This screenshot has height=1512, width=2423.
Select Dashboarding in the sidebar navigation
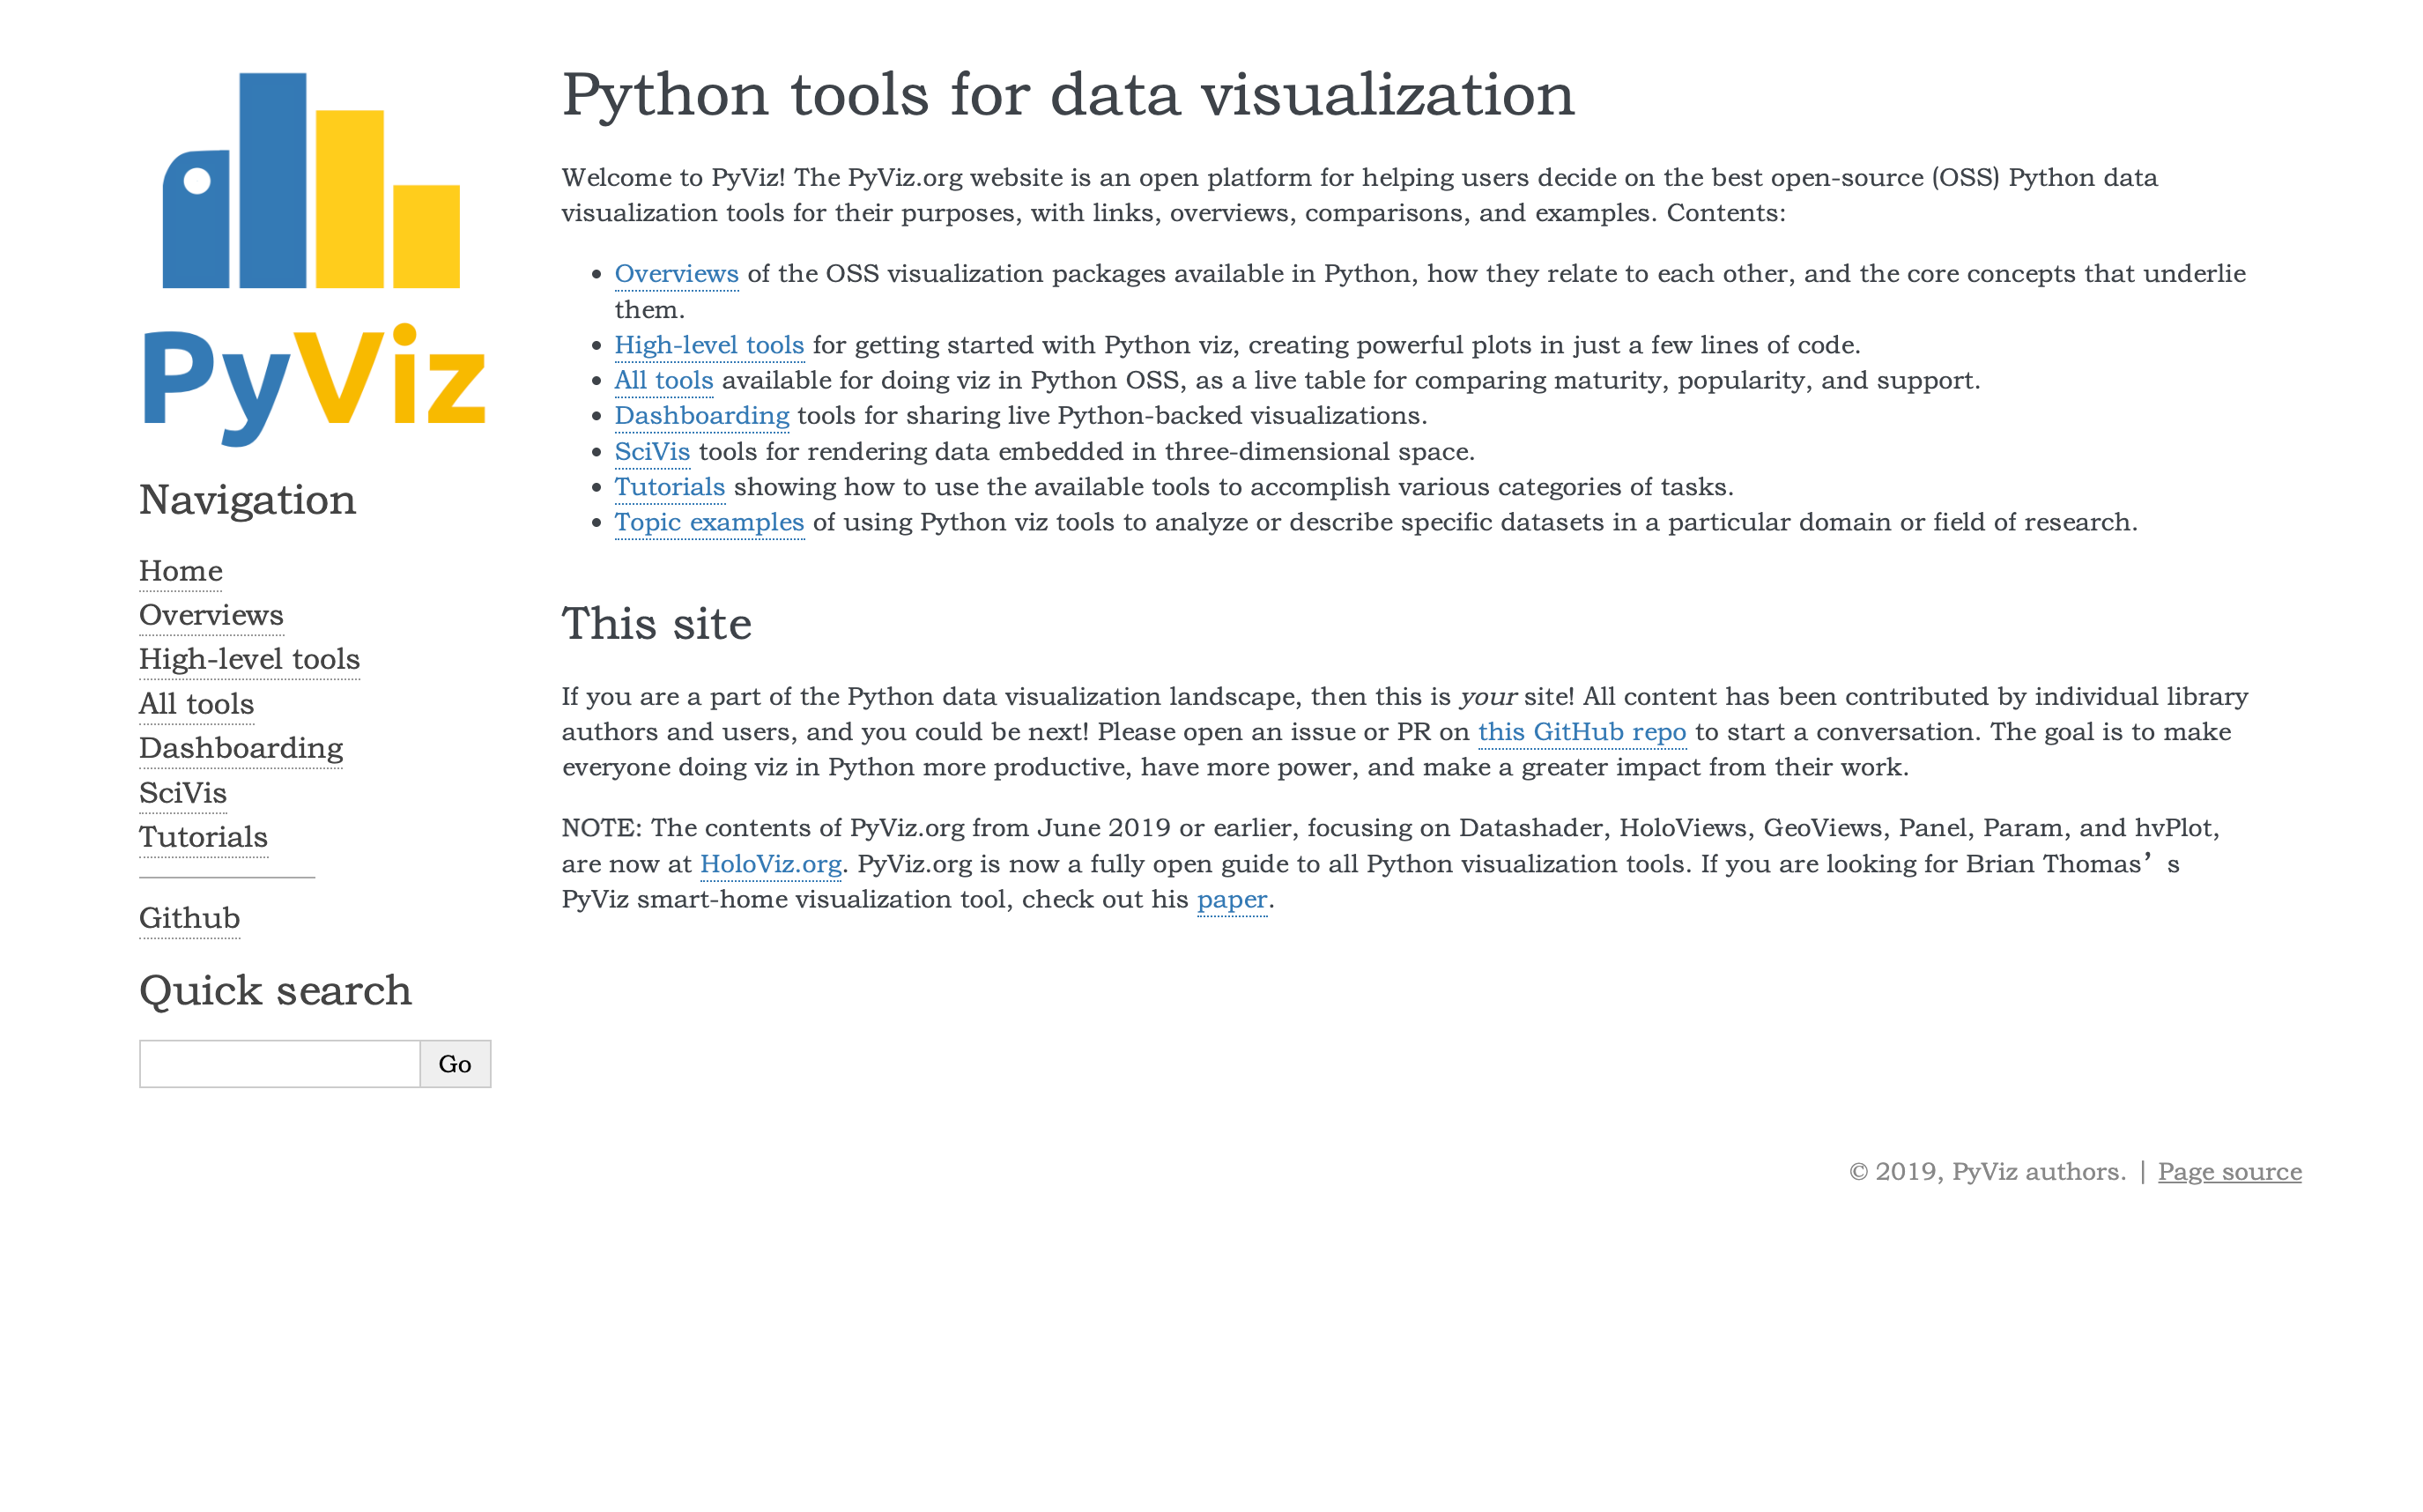[x=241, y=748]
